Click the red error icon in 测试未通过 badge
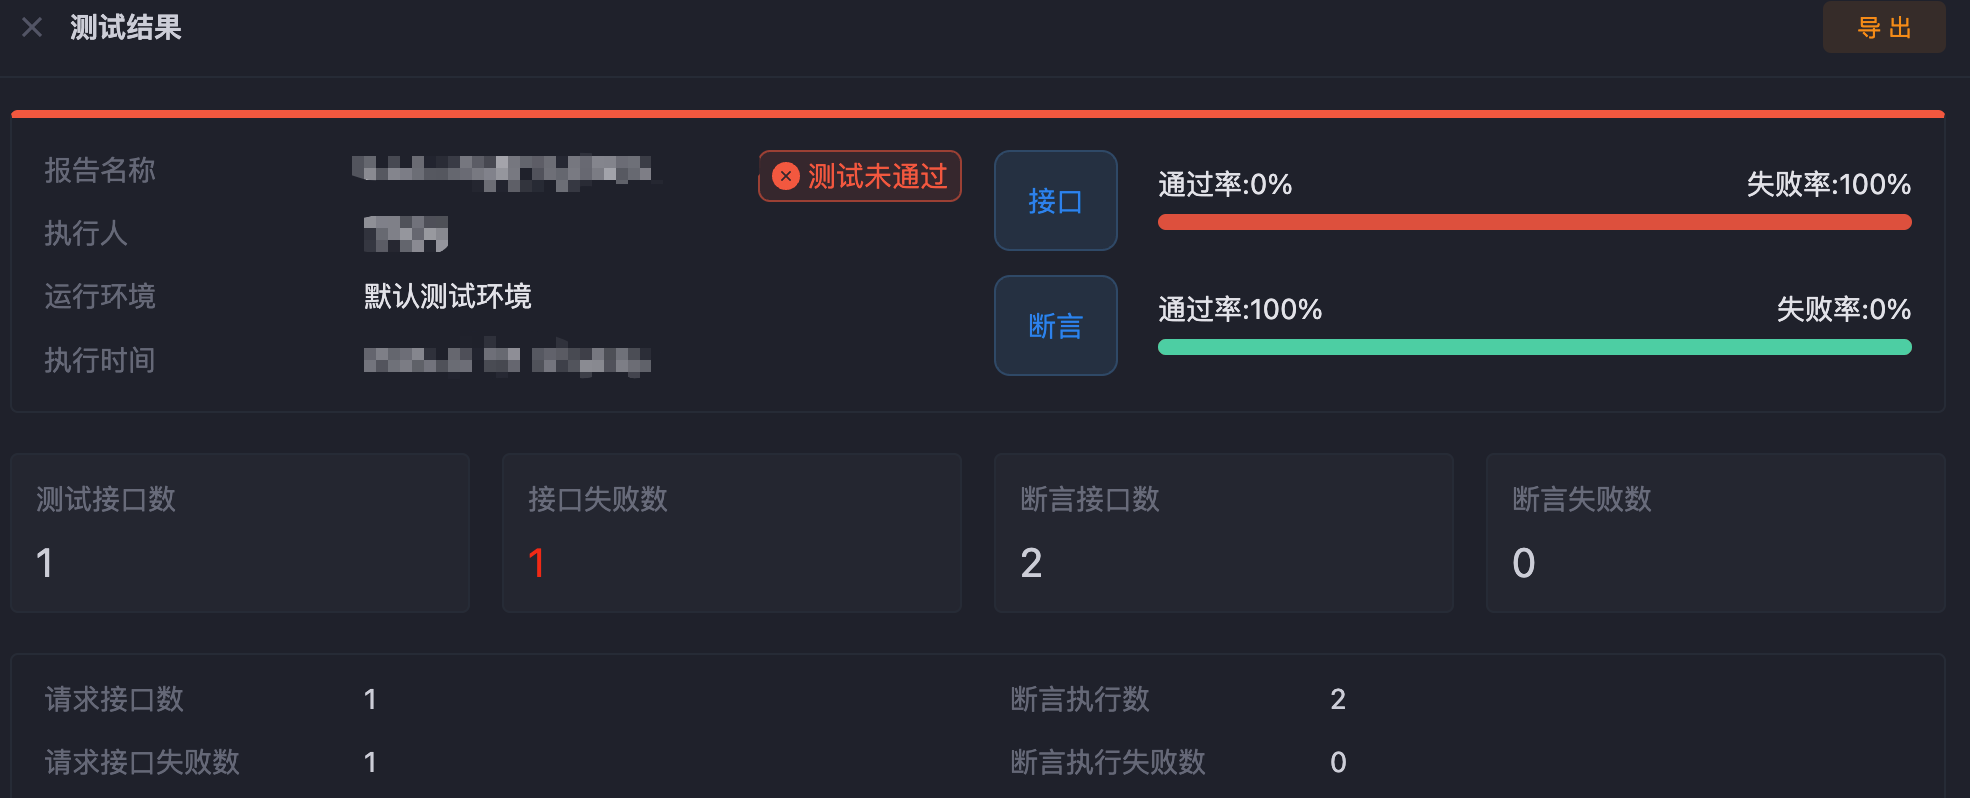 tap(786, 176)
